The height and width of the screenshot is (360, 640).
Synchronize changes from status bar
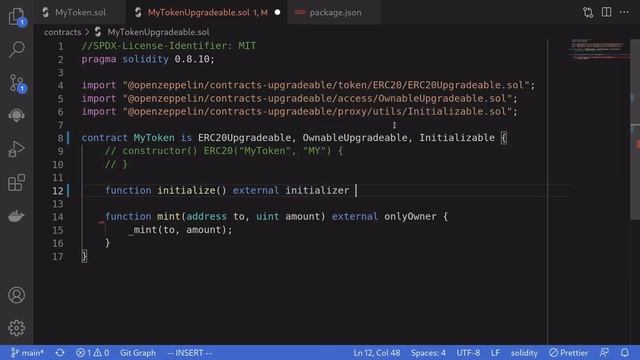coord(60,353)
